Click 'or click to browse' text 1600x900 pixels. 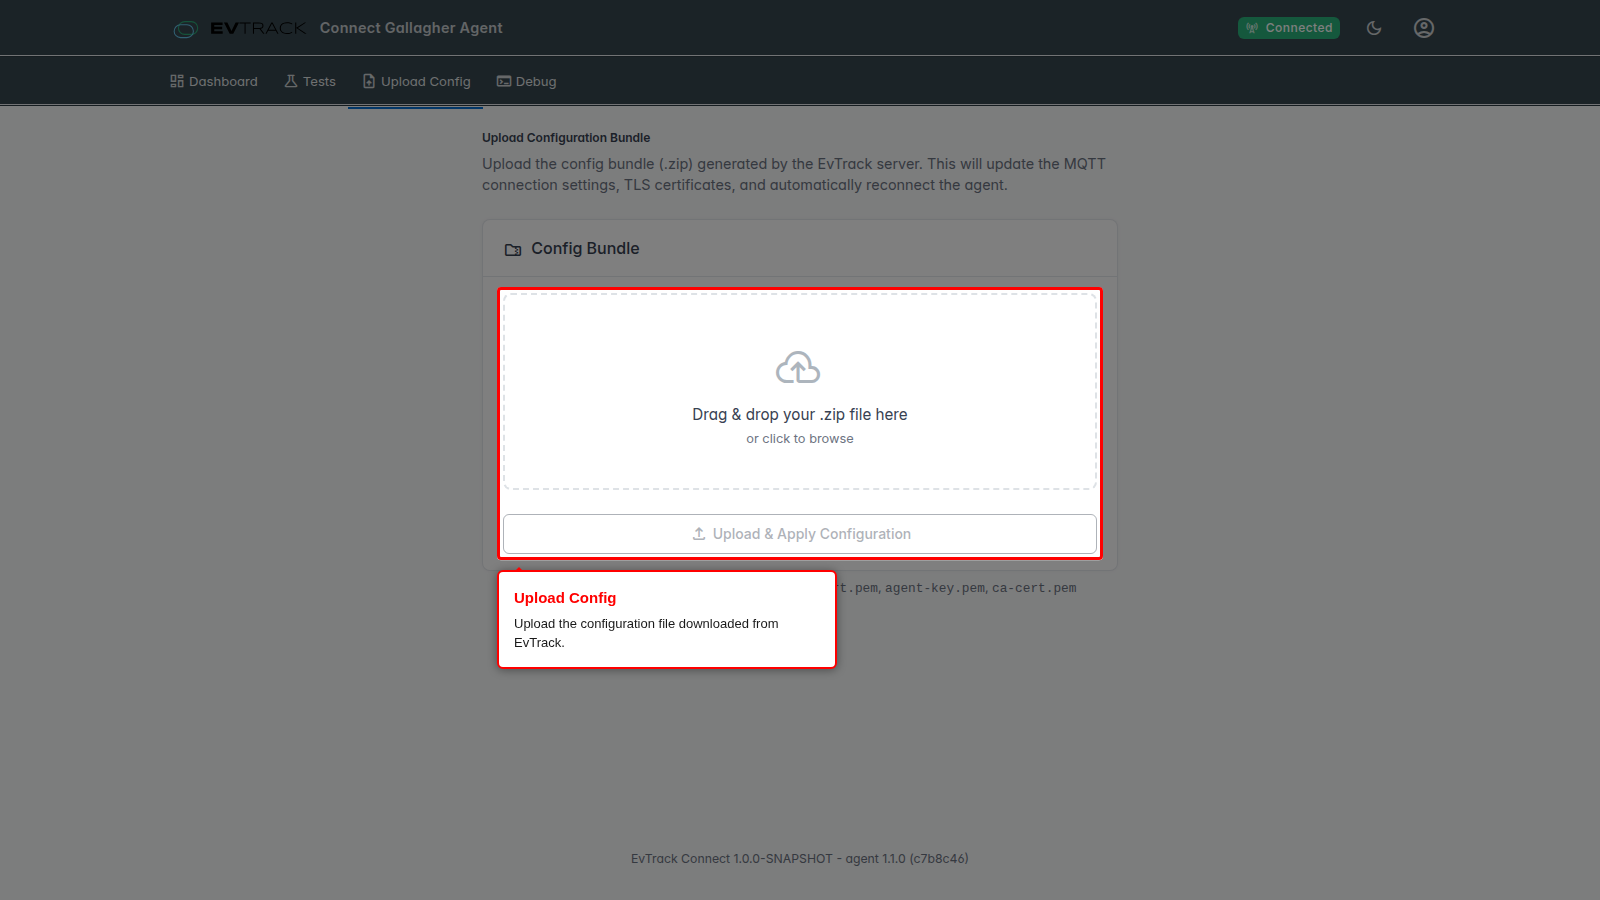[800, 439]
